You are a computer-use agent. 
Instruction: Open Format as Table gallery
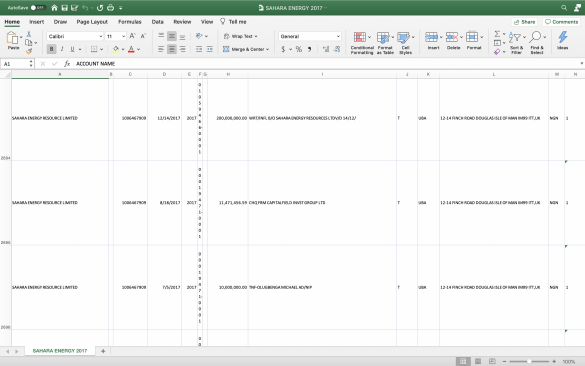pyautogui.click(x=383, y=37)
